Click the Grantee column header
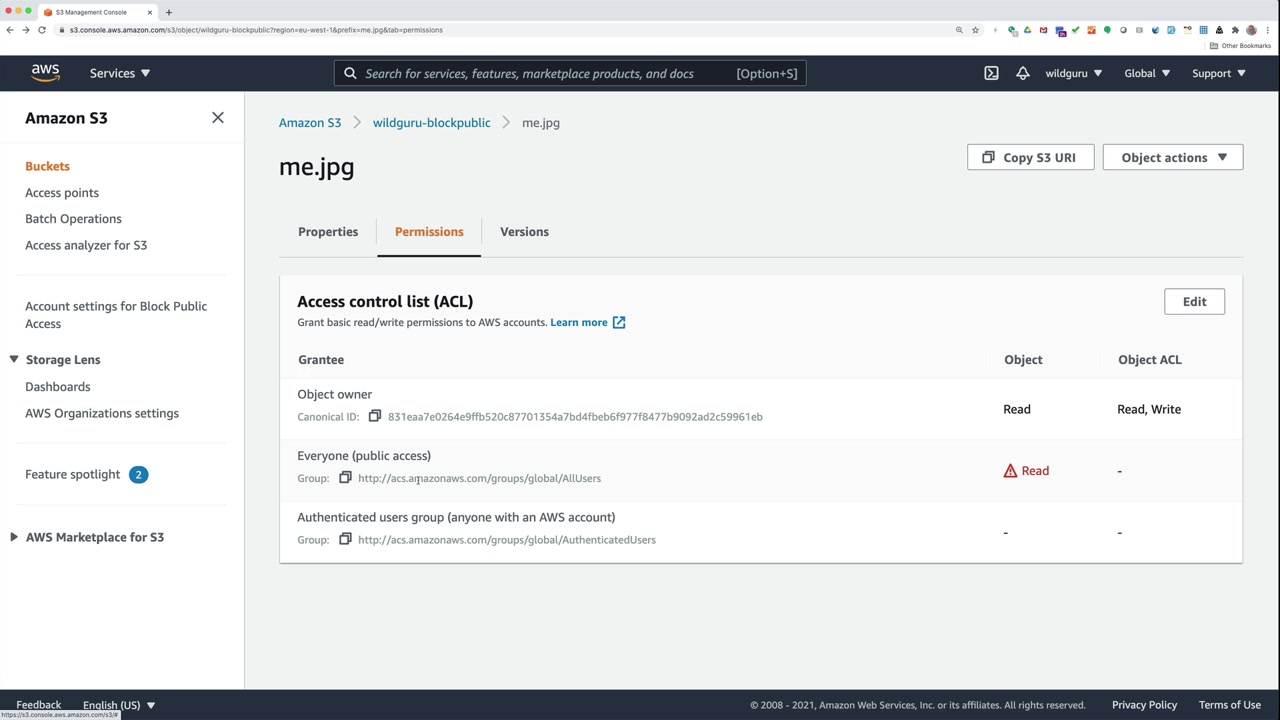The image size is (1280, 720). 321,360
